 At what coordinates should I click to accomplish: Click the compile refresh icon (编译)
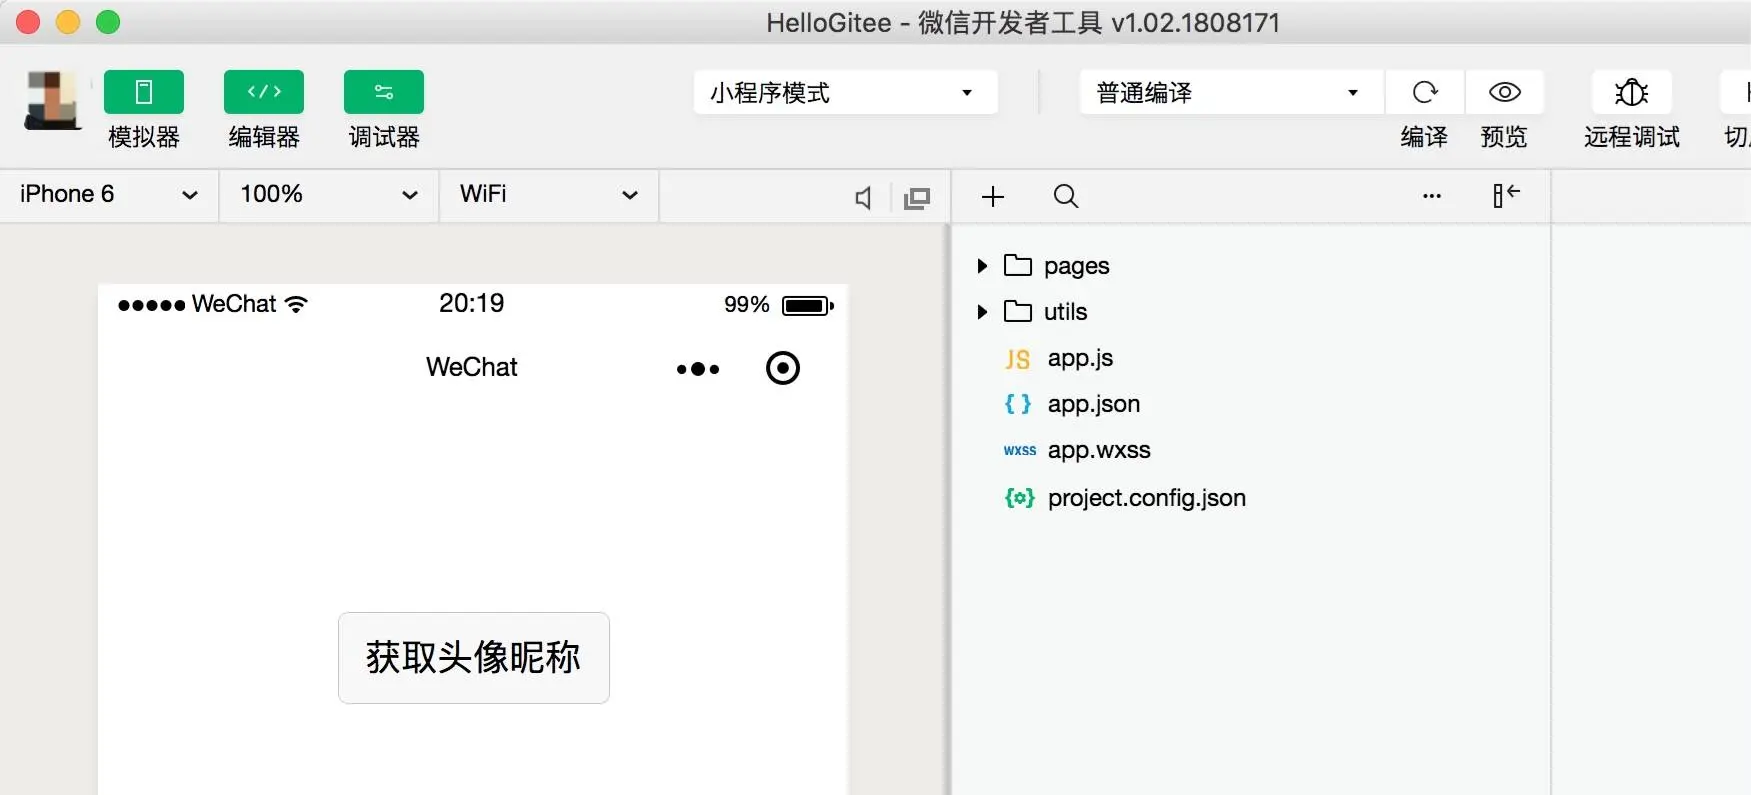[1425, 92]
